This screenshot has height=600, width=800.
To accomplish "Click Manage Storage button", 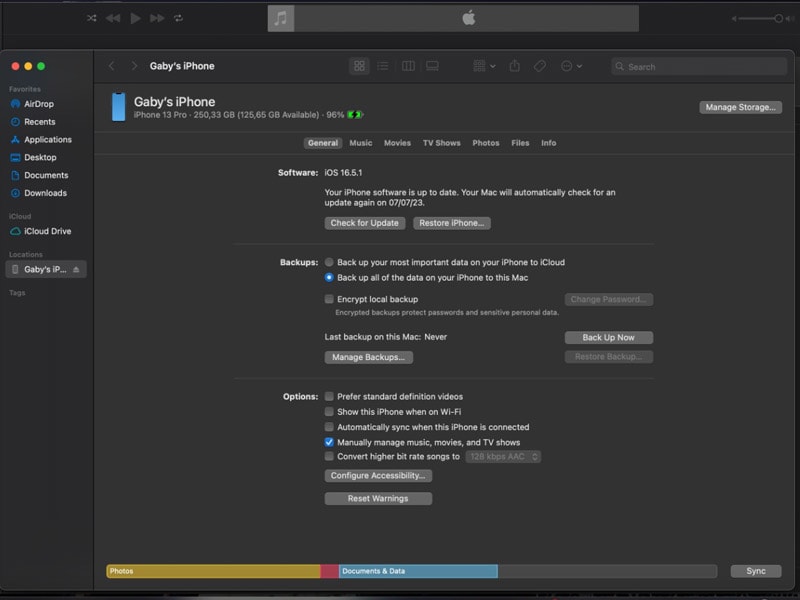I will (740, 107).
